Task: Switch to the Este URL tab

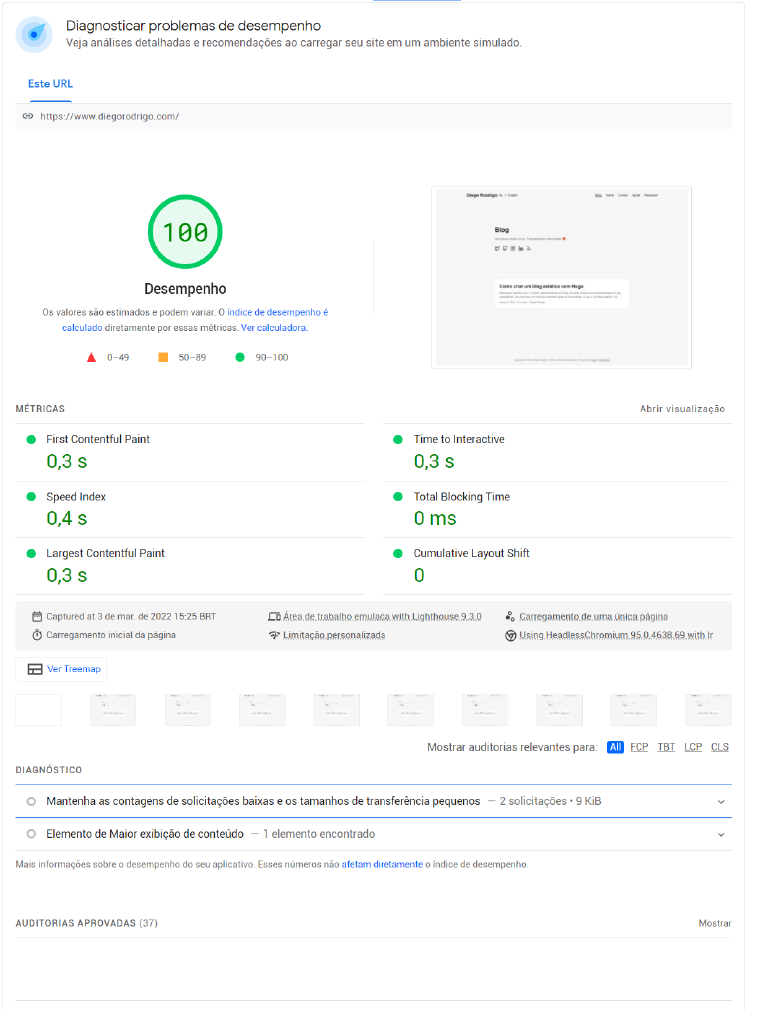Action: point(50,84)
